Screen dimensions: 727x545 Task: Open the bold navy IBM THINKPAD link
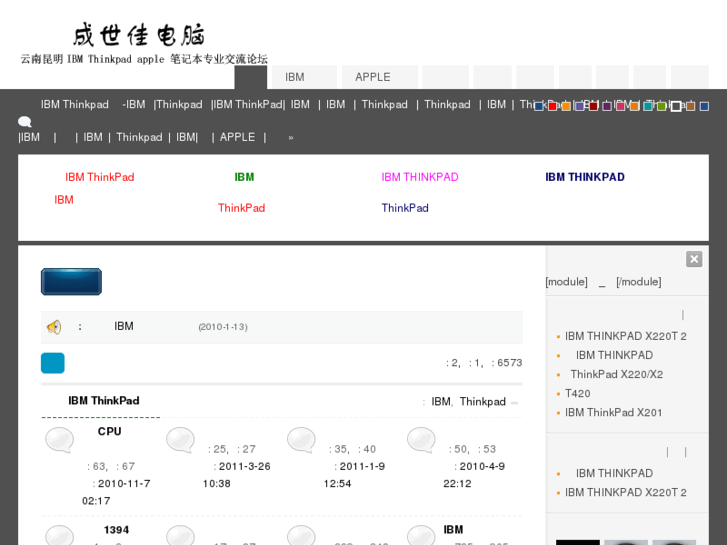pyautogui.click(x=585, y=178)
